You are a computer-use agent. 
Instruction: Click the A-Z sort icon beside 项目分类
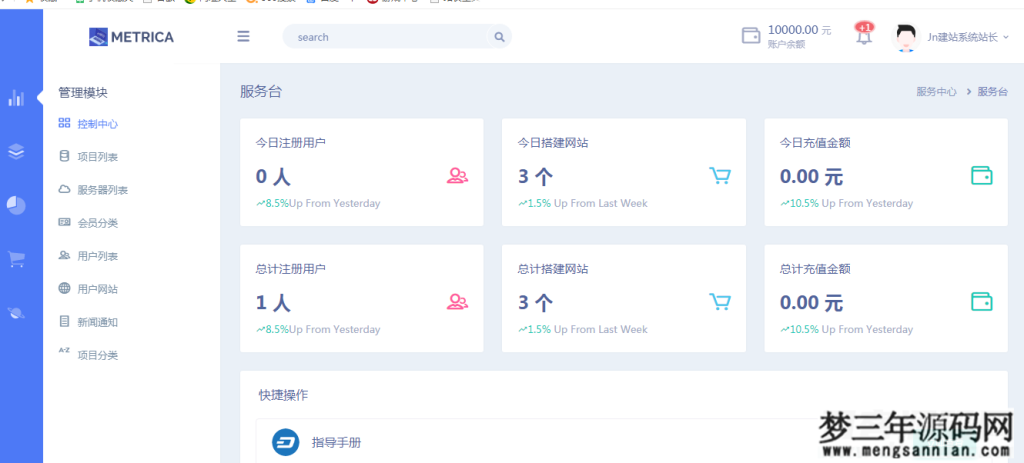tap(64, 351)
